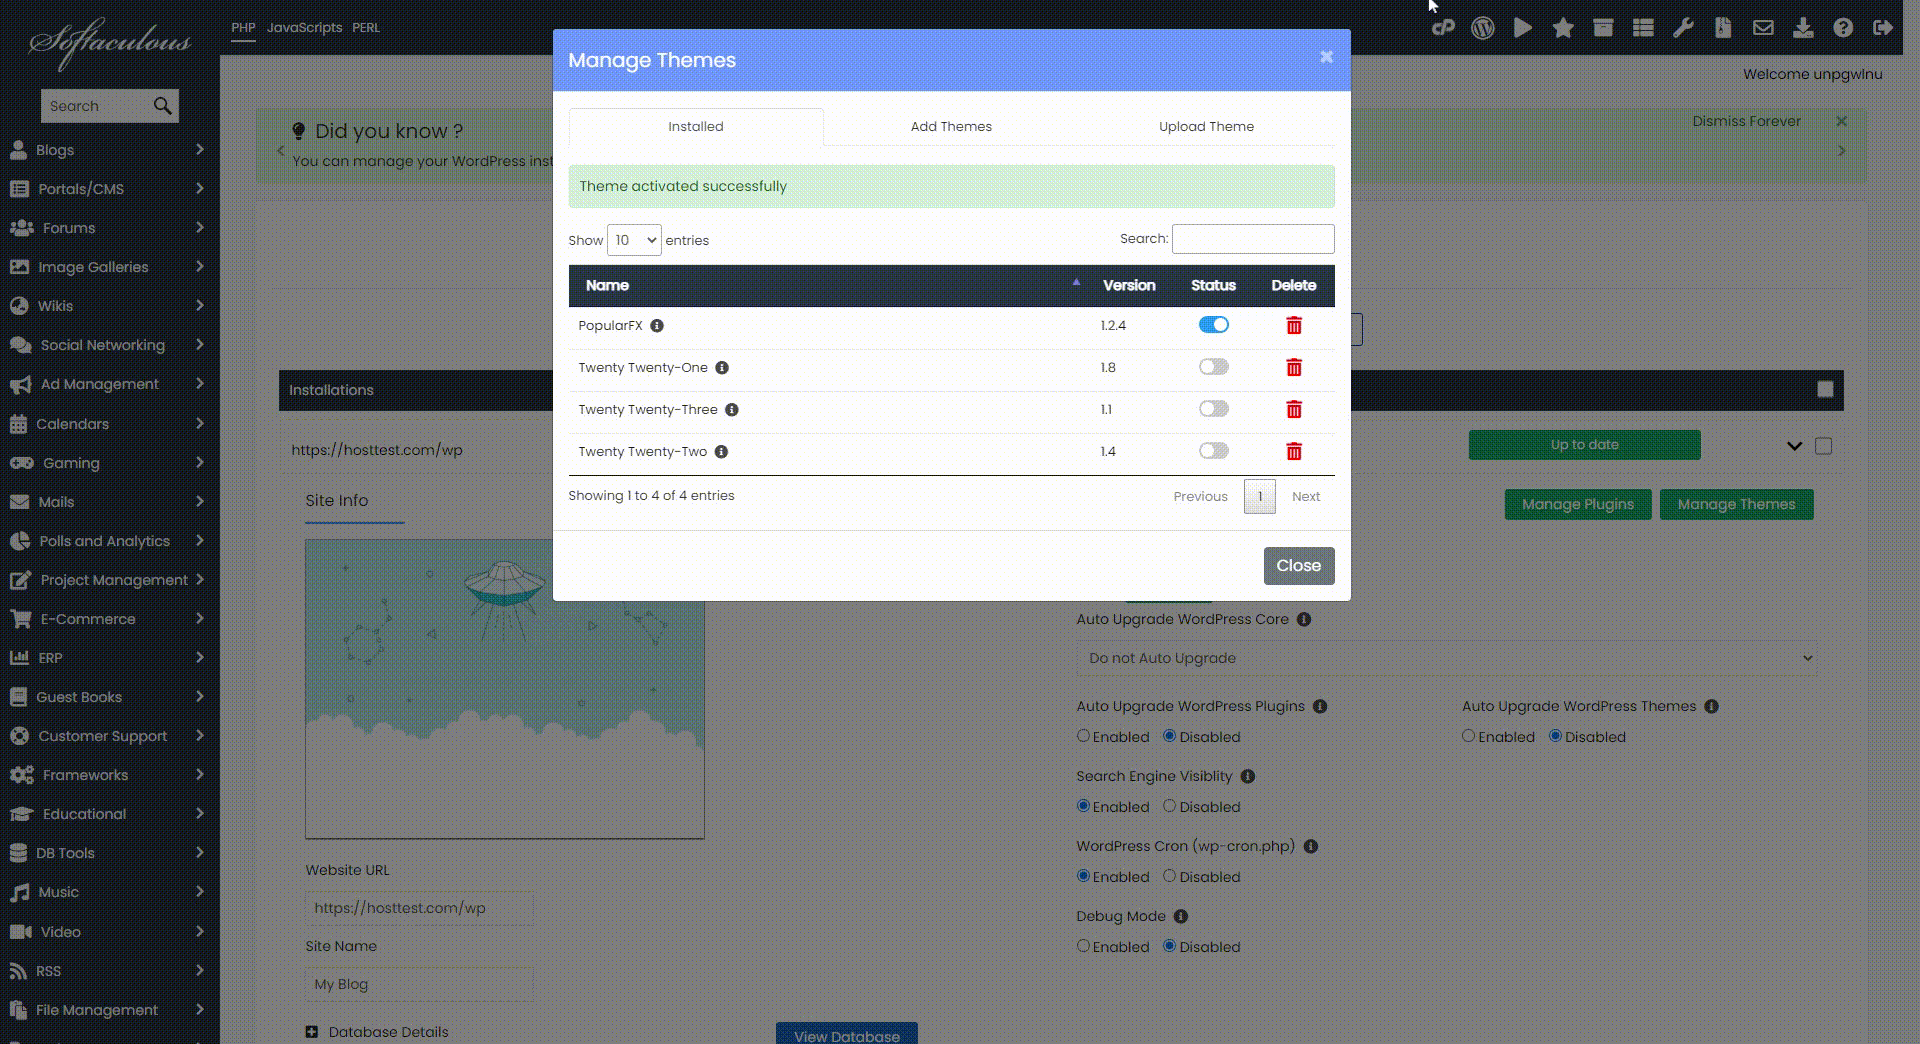Delete the Twenty Twenty-One theme
Screen dimensions: 1920x1044
pyautogui.click(x=1294, y=368)
